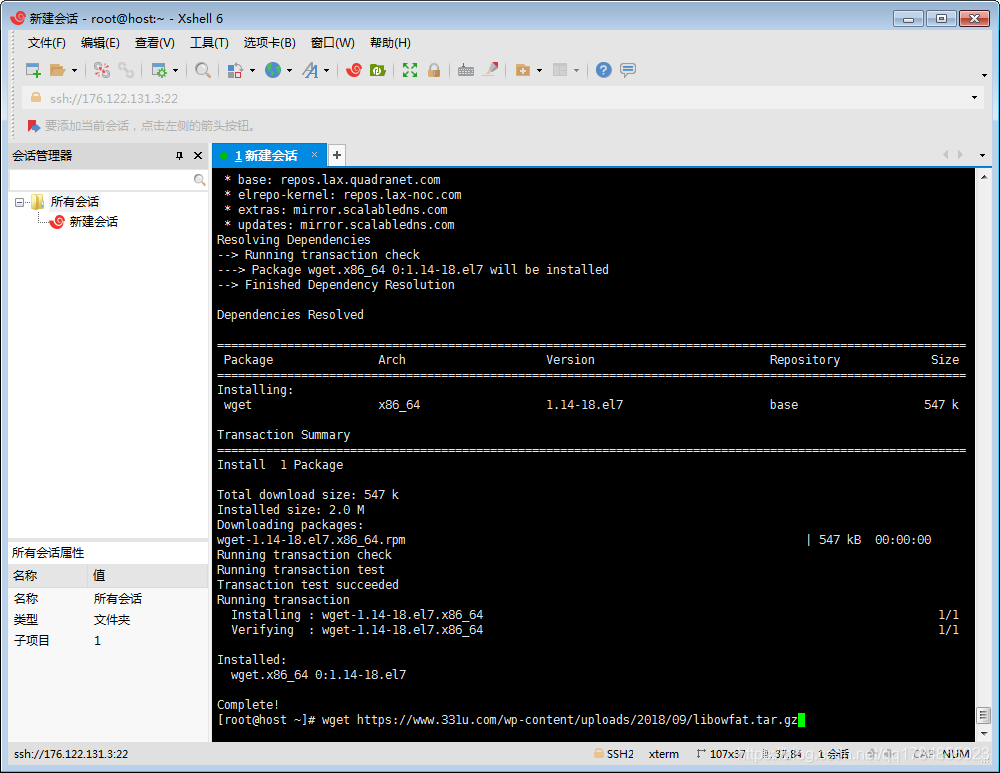
Task: Add a new tab with plus button
Action: pos(337,155)
